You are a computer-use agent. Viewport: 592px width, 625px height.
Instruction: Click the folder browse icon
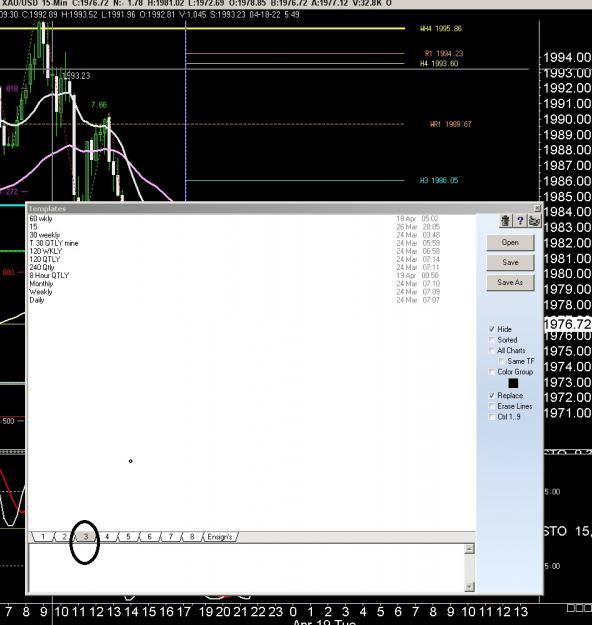pyautogui.click(x=534, y=221)
